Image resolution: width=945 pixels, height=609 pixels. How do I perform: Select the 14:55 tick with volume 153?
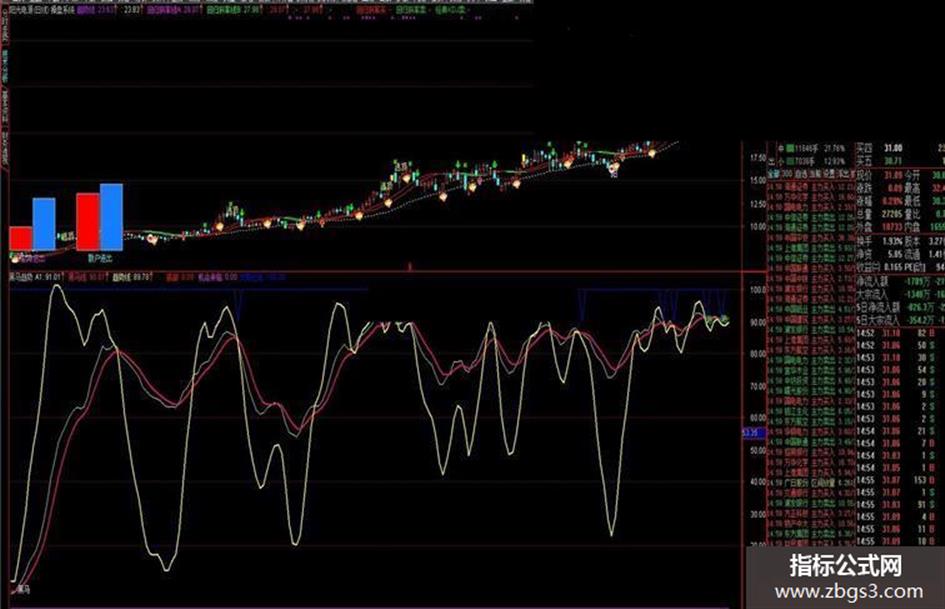[900, 480]
